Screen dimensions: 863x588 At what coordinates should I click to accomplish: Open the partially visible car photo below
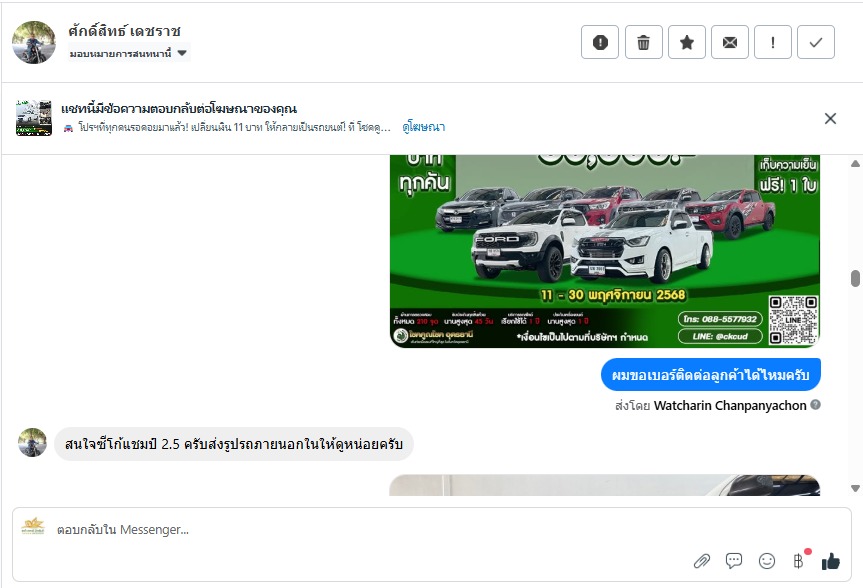coord(605,485)
